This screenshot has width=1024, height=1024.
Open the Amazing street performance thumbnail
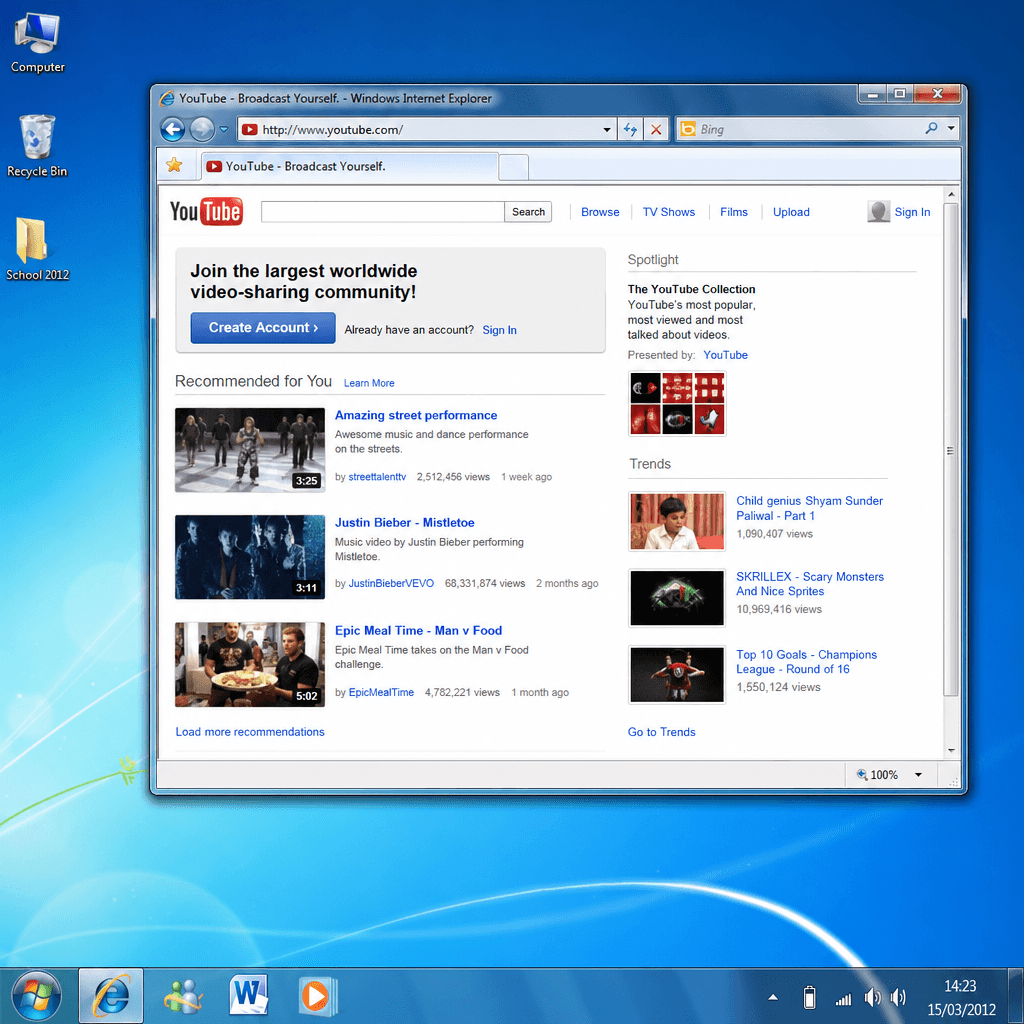tap(249, 450)
